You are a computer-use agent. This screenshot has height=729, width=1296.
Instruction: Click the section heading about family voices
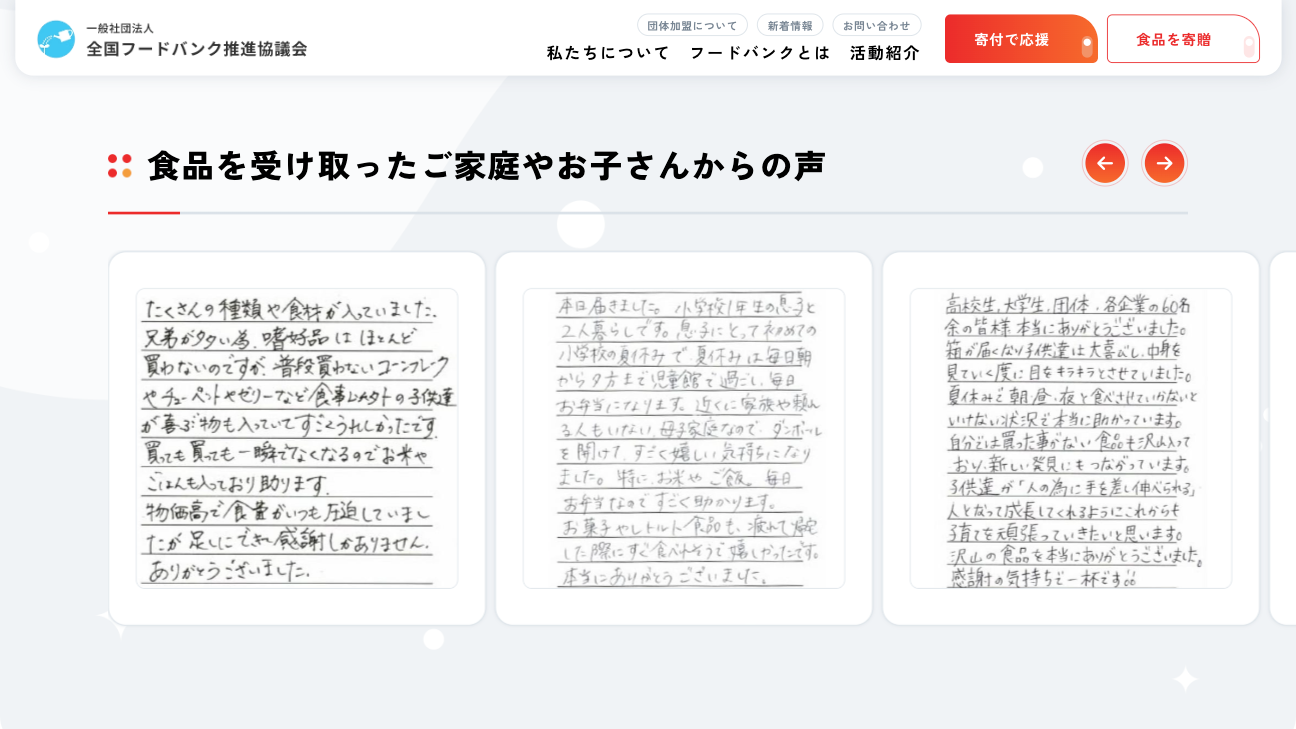click(485, 164)
